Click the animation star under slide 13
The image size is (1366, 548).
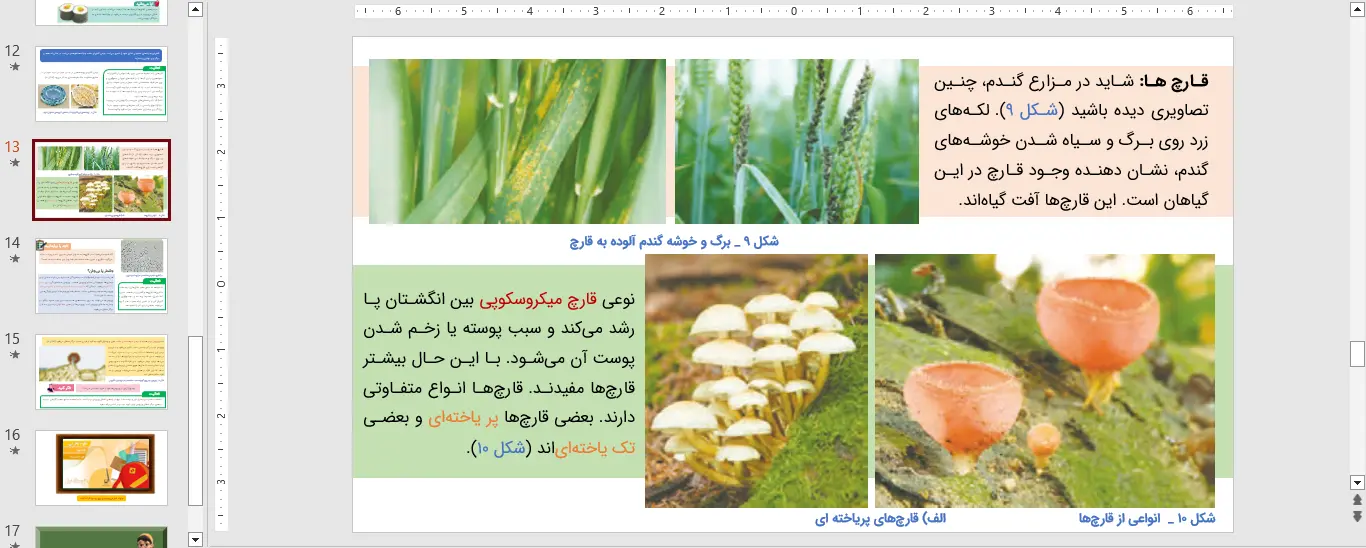(x=14, y=163)
